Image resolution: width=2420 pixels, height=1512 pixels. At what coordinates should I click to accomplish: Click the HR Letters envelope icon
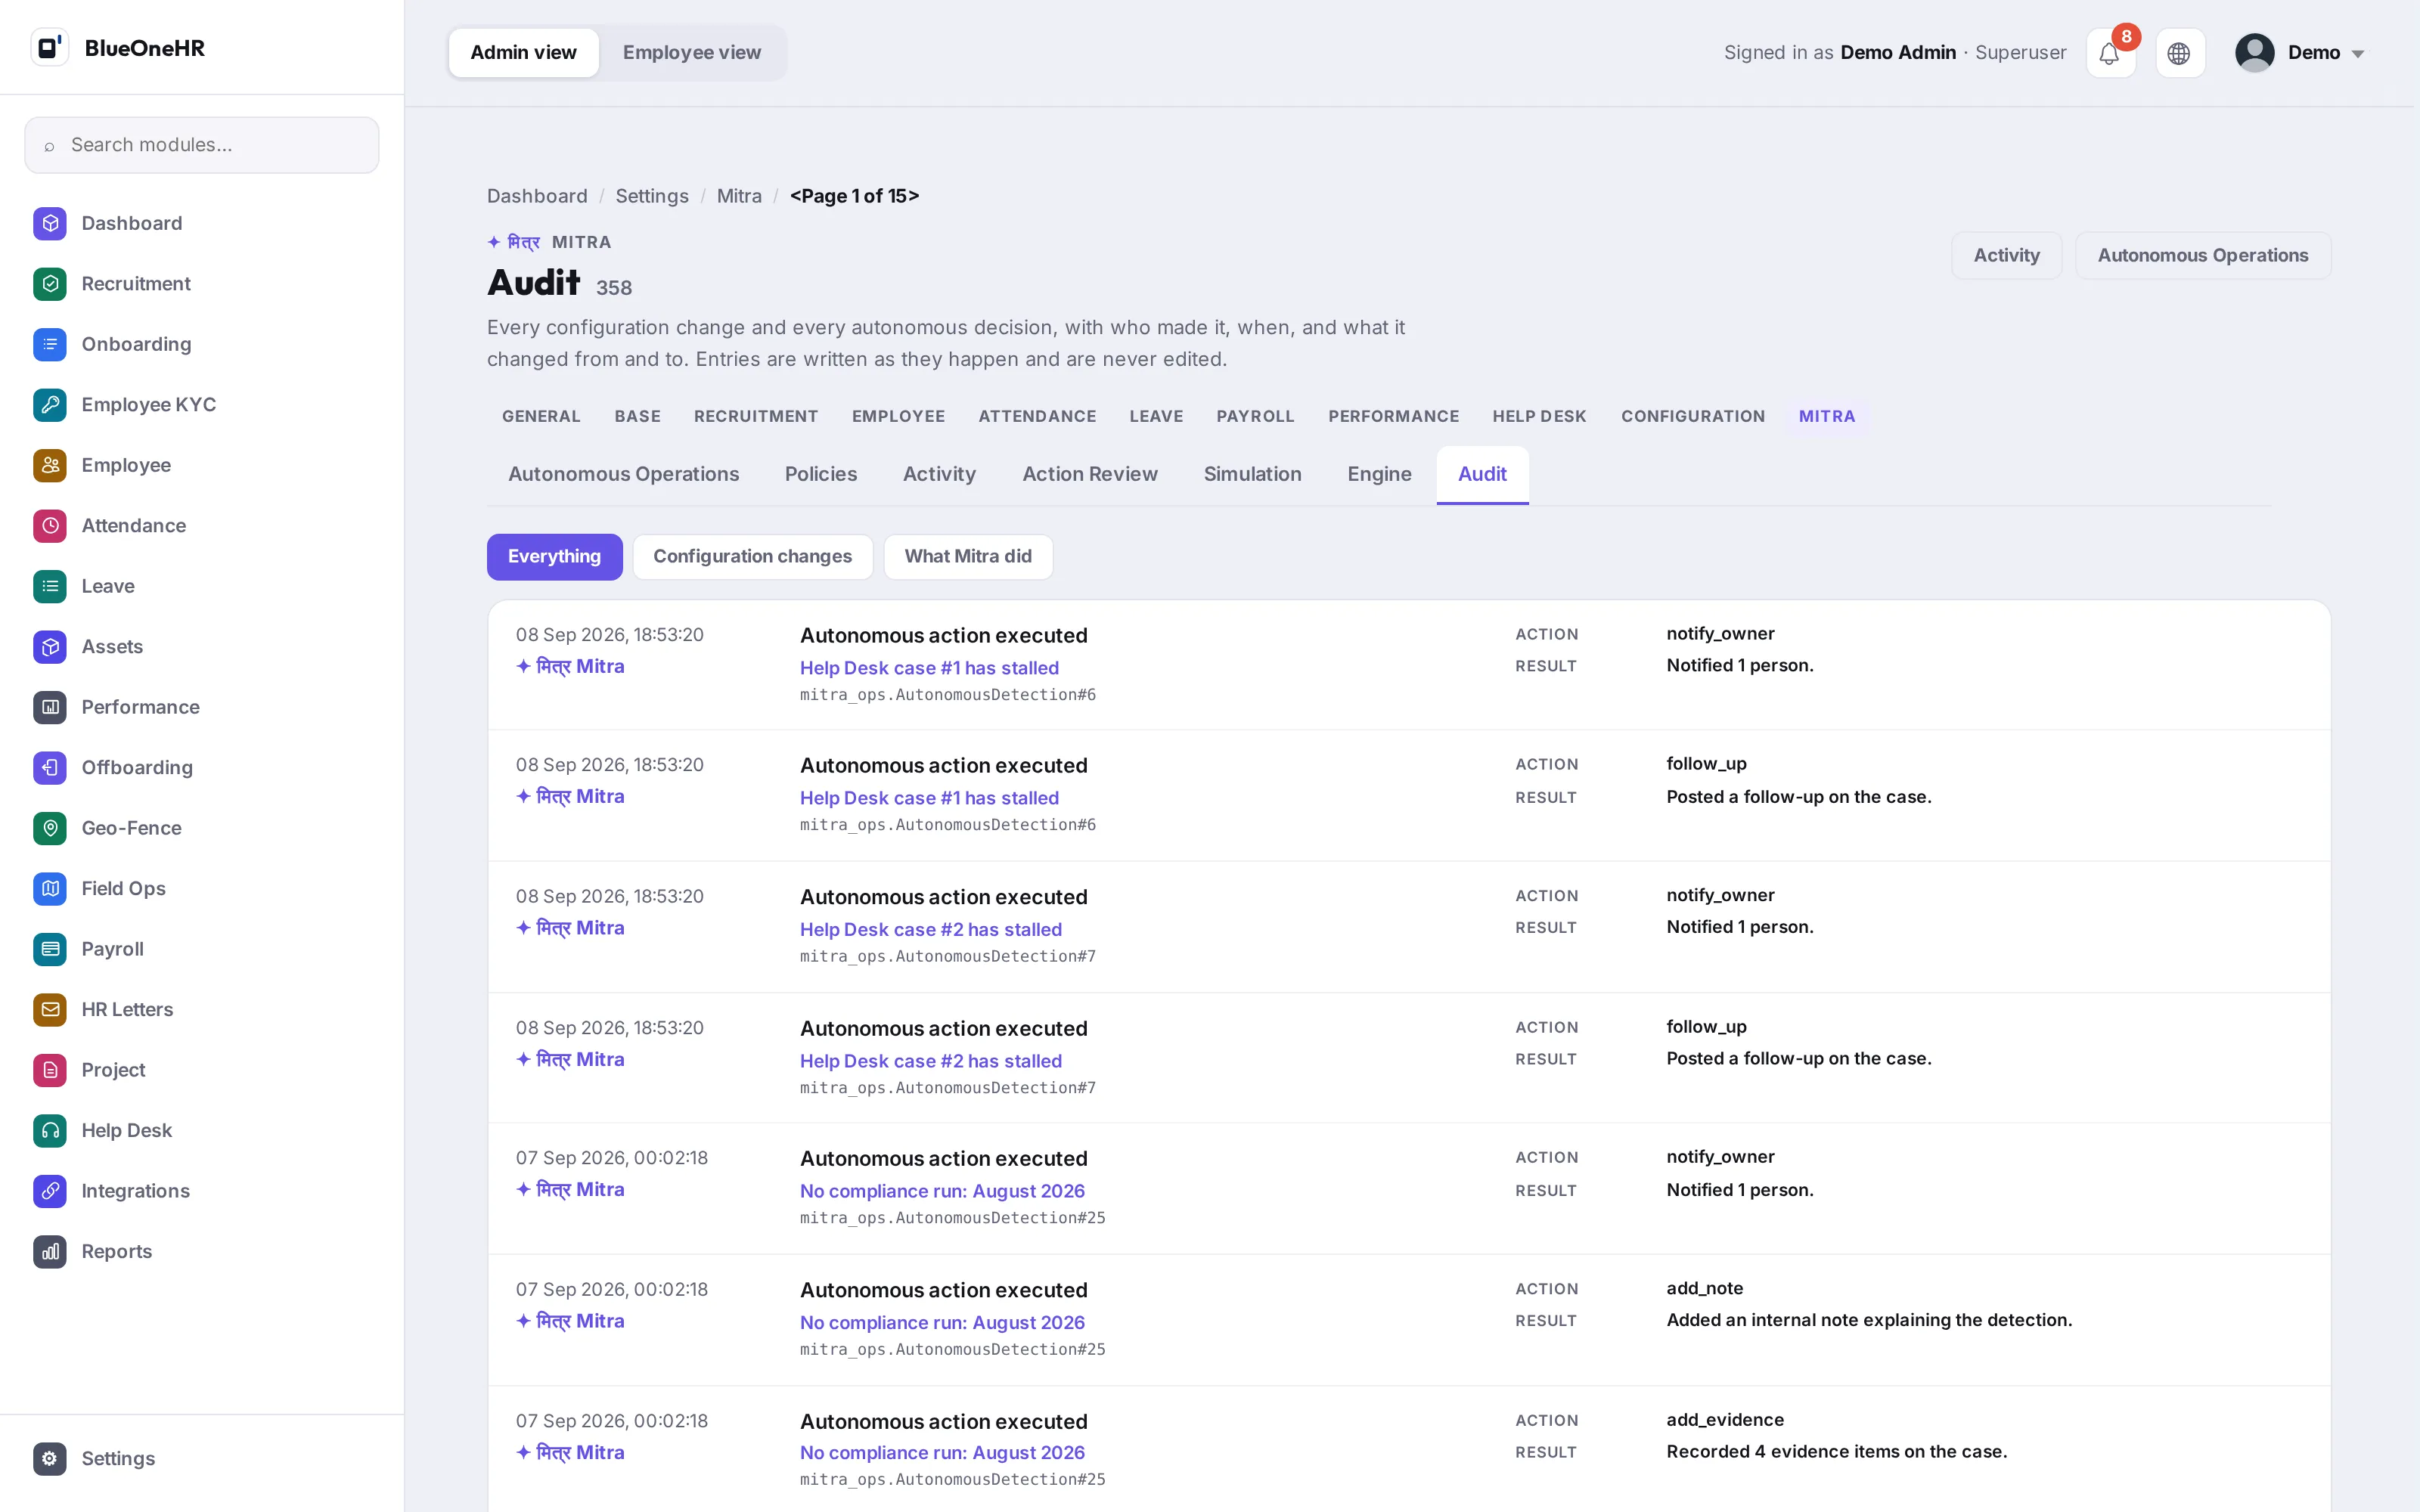pos(50,1010)
